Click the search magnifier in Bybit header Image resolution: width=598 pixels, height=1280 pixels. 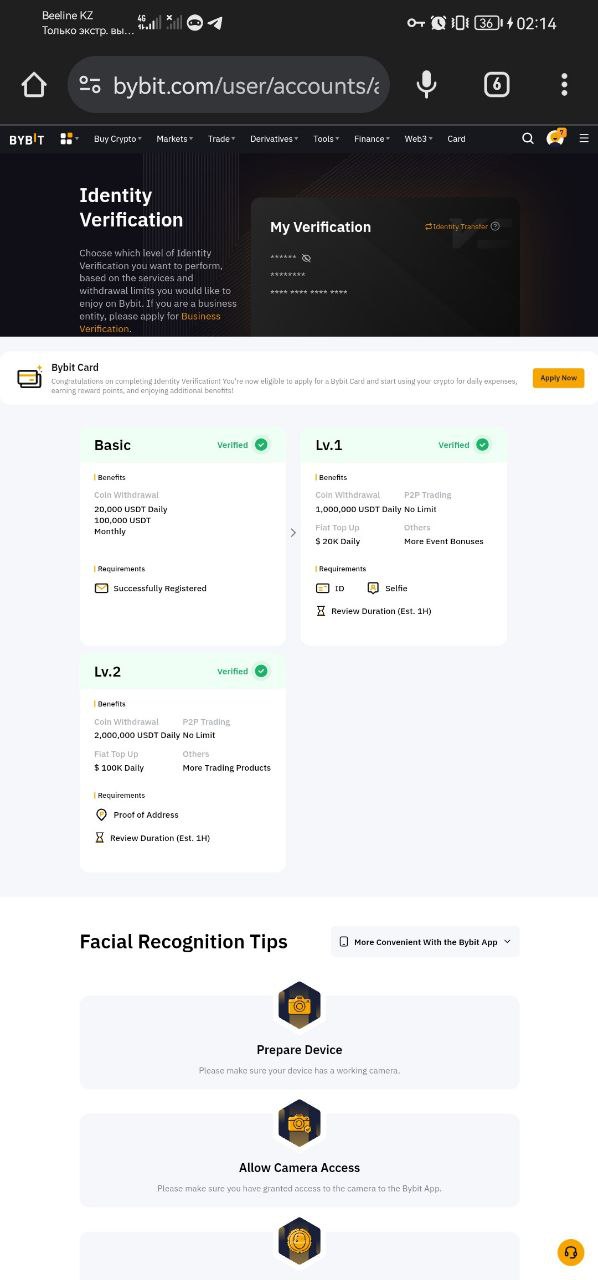528,139
